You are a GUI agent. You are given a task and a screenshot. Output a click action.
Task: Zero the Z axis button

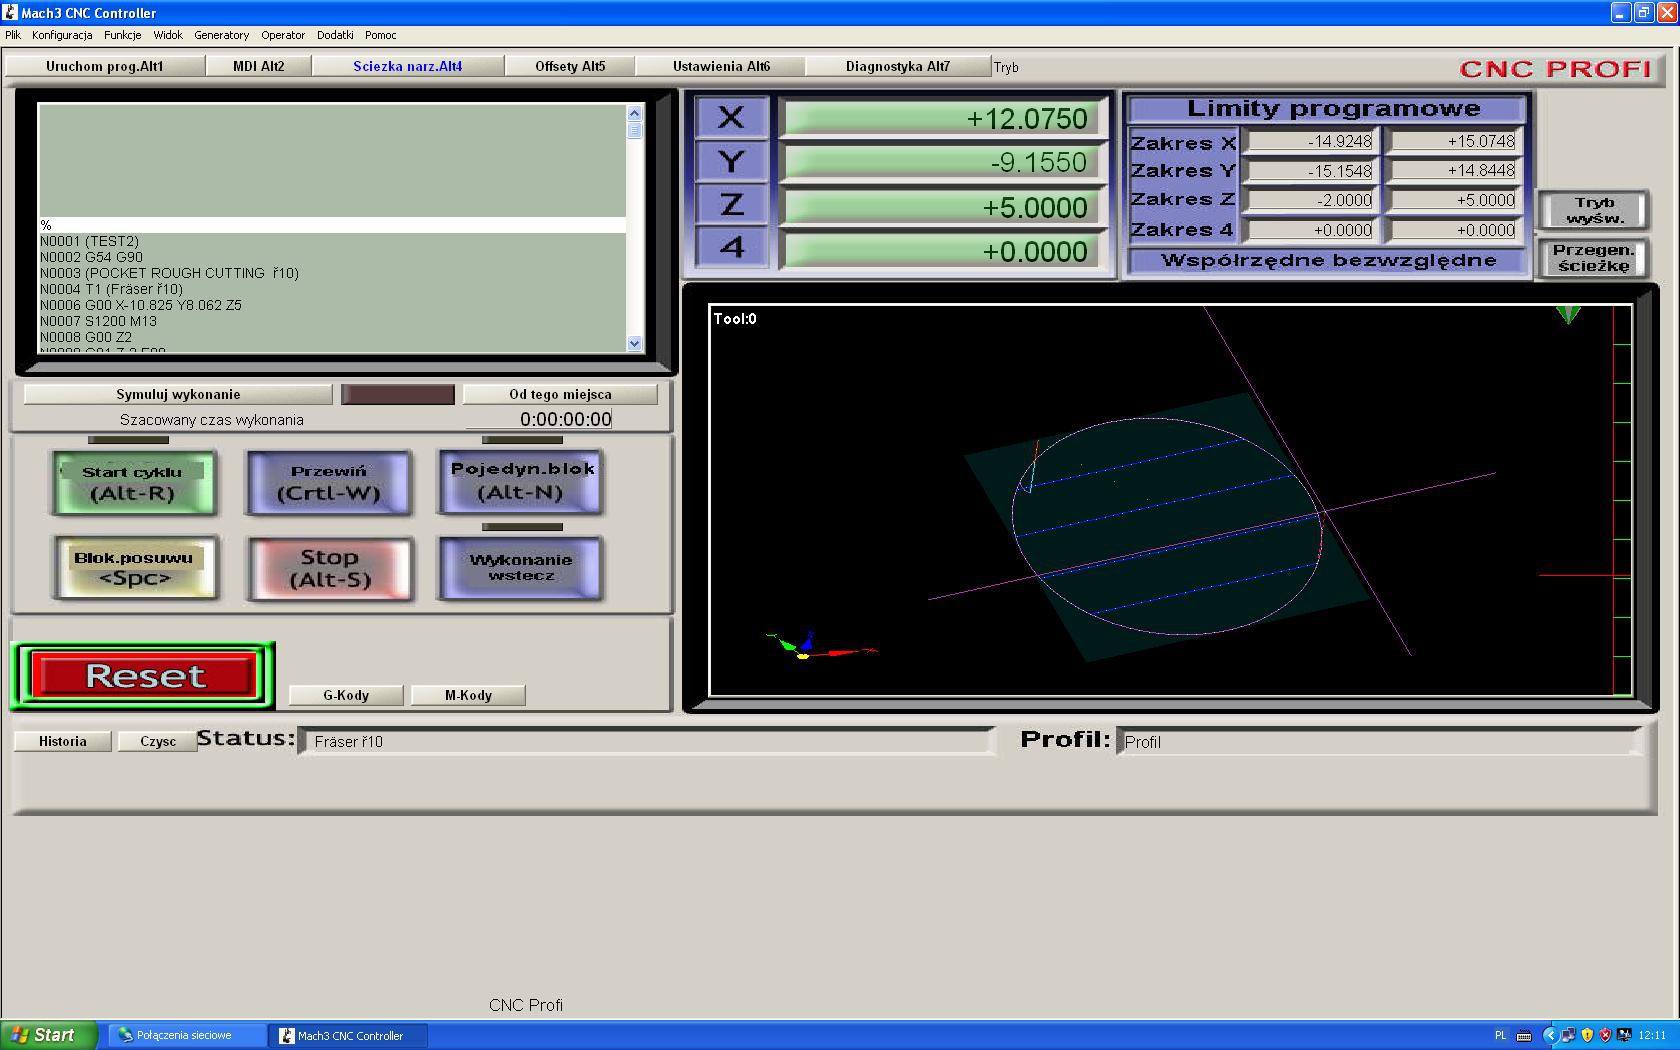[x=731, y=205]
